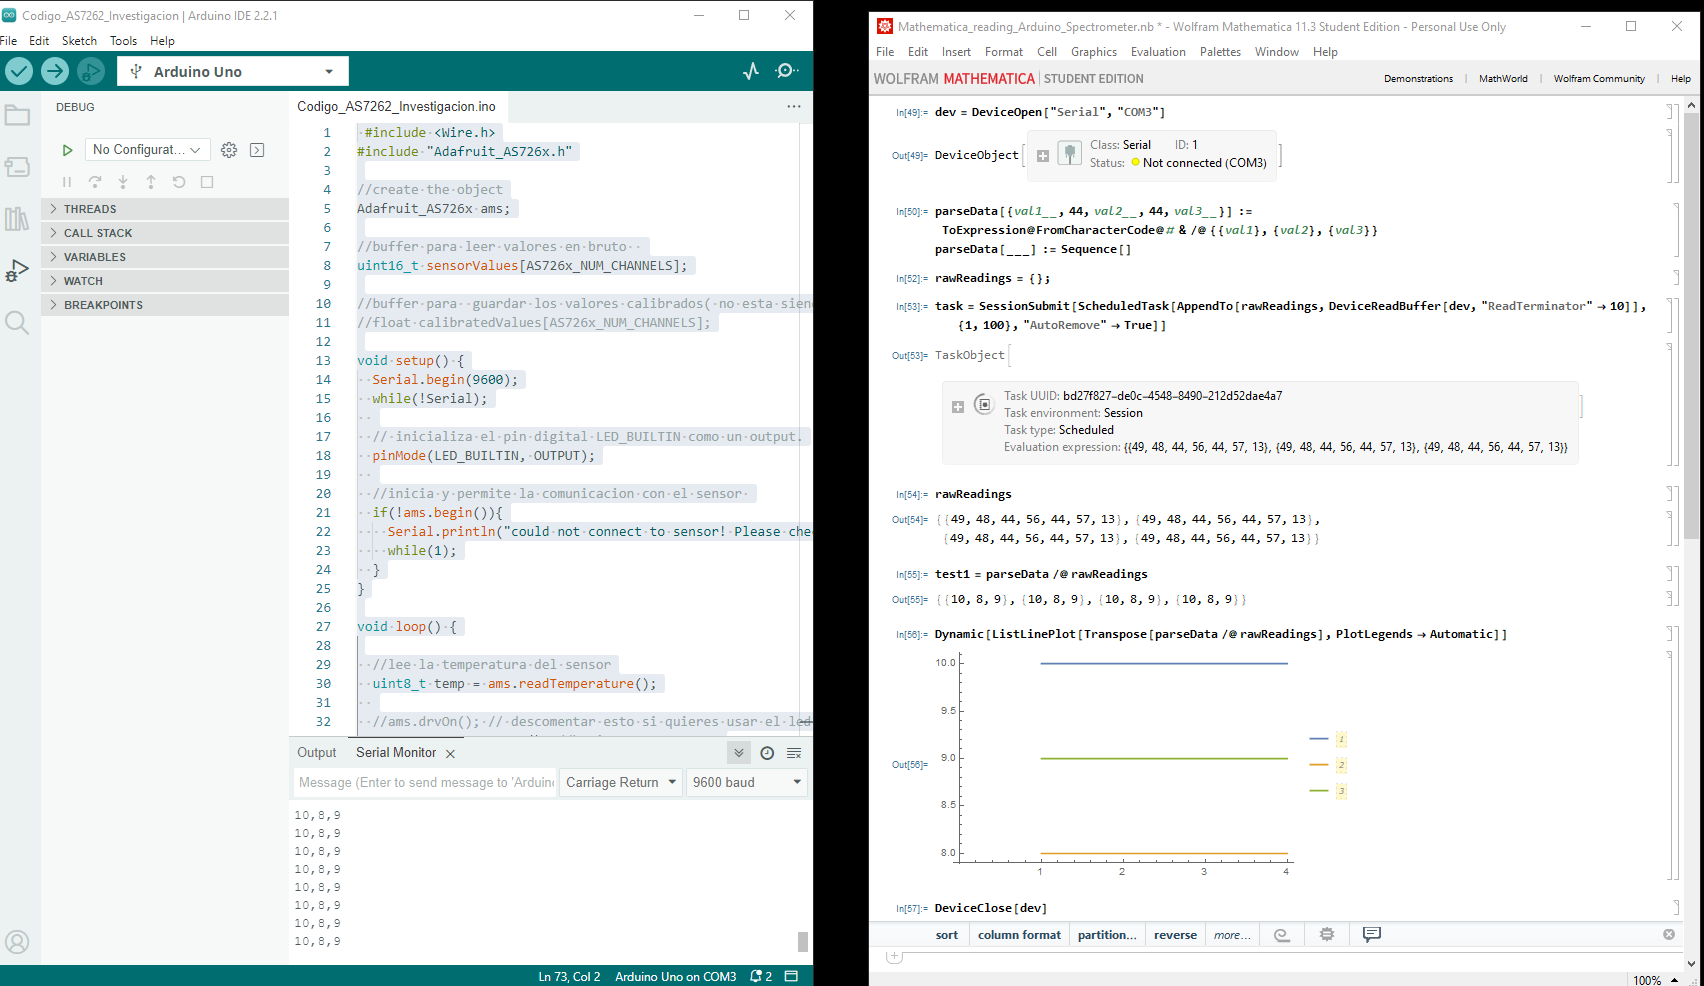Open the Arduino Uno board selector dropdown
The height and width of the screenshot is (986, 1704).
point(233,71)
